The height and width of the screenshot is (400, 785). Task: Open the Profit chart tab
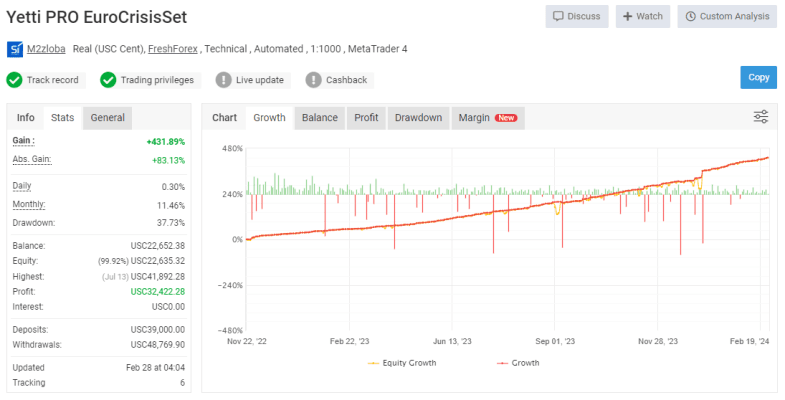click(x=366, y=118)
